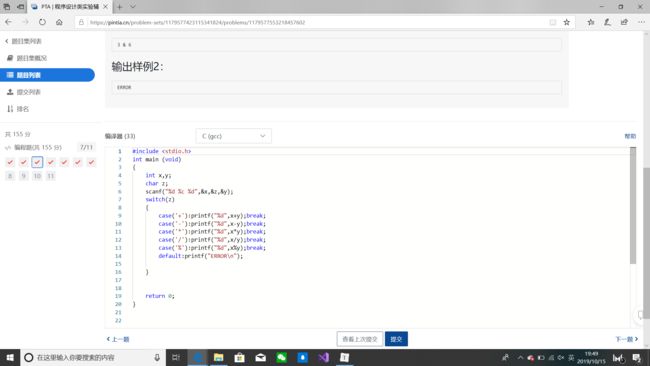Select highlighted problem 3 box

pos(37,162)
